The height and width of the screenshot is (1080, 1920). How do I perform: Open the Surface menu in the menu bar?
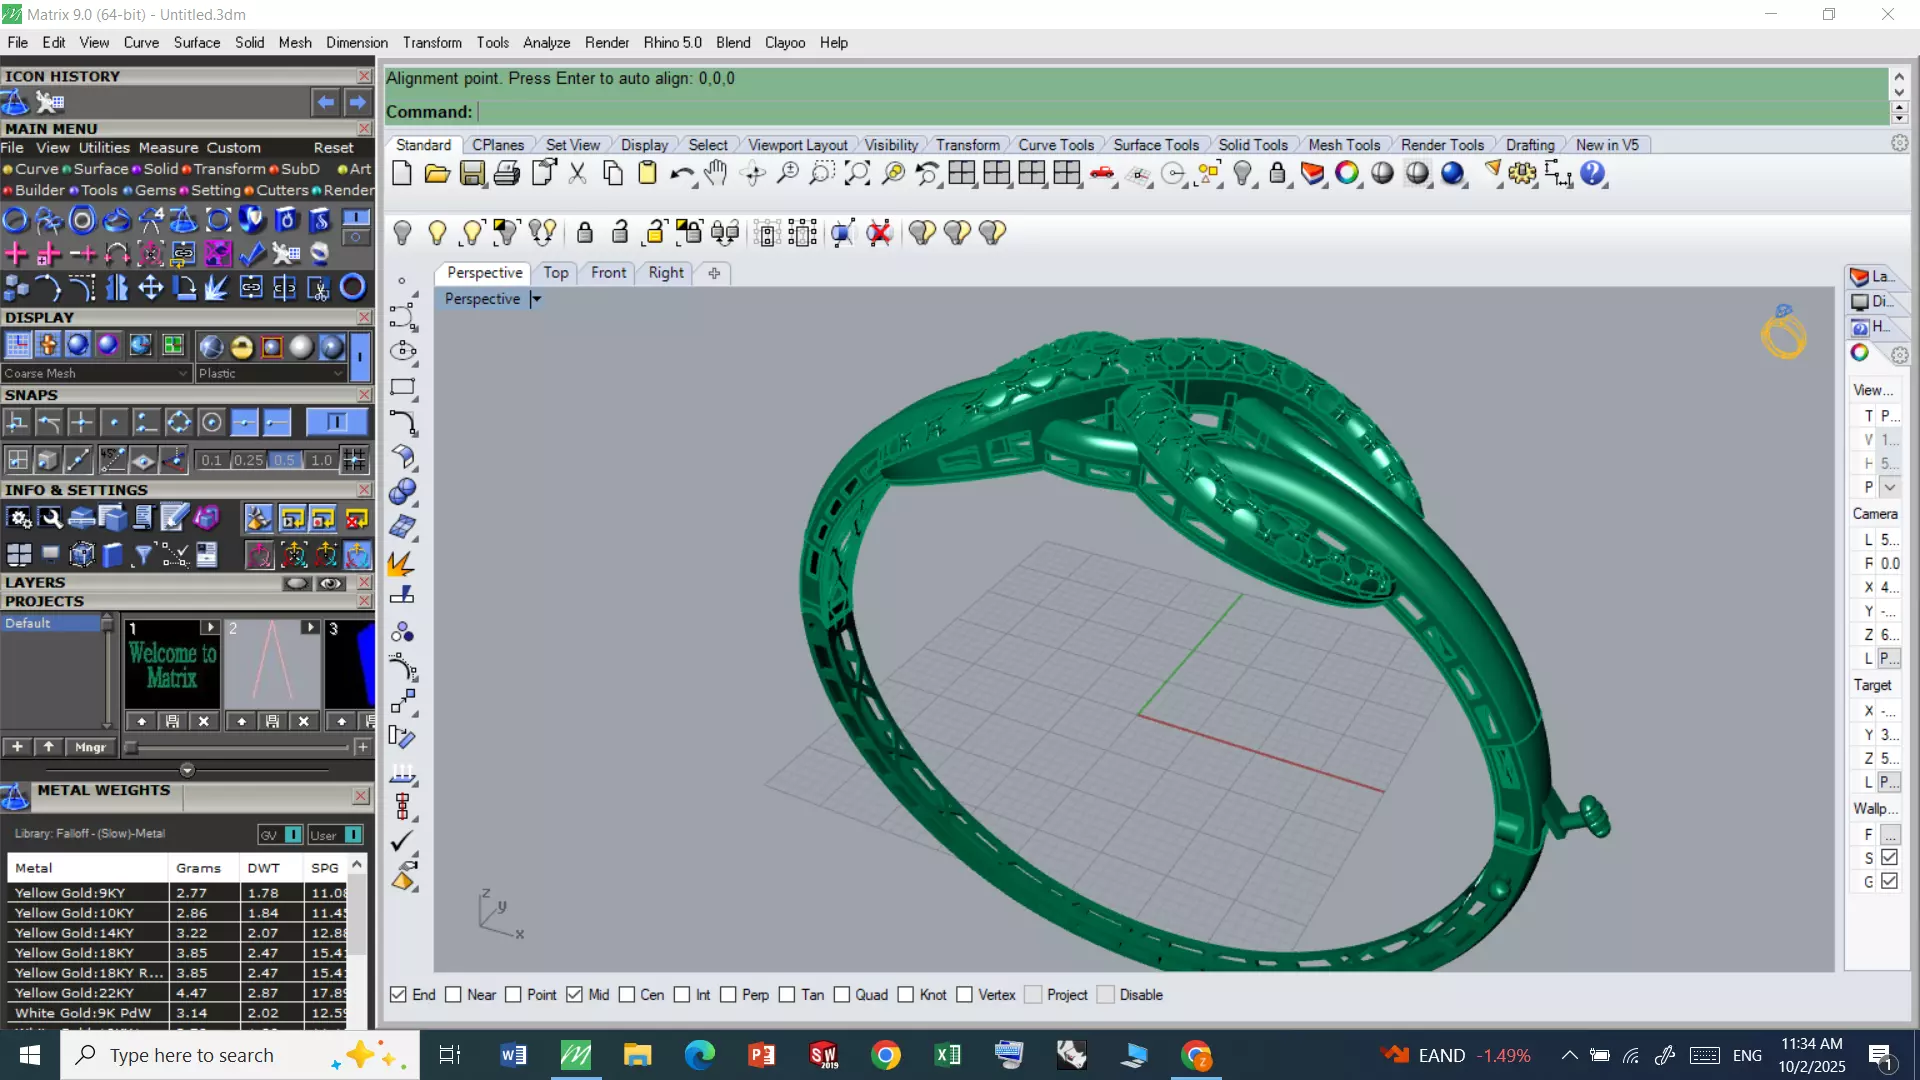(x=196, y=43)
